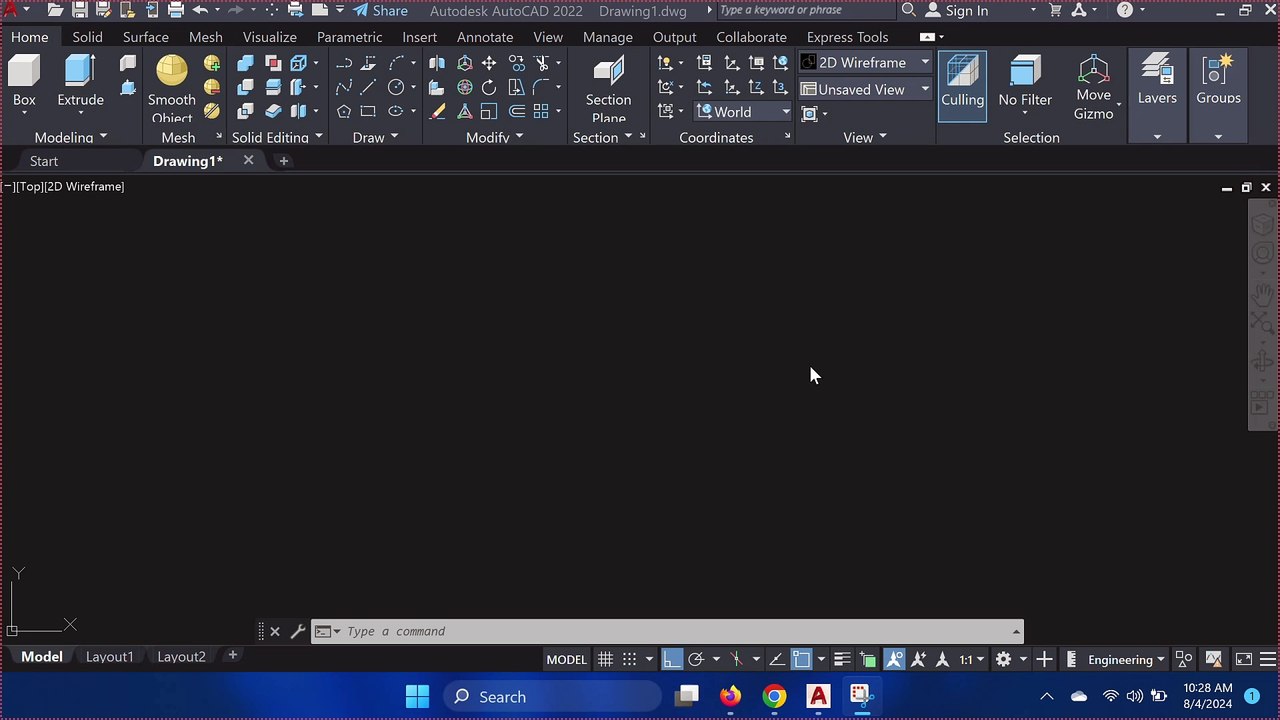Viewport: 1280px width, 720px height.
Task: Open the Start file tab
Action: [x=44, y=161]
